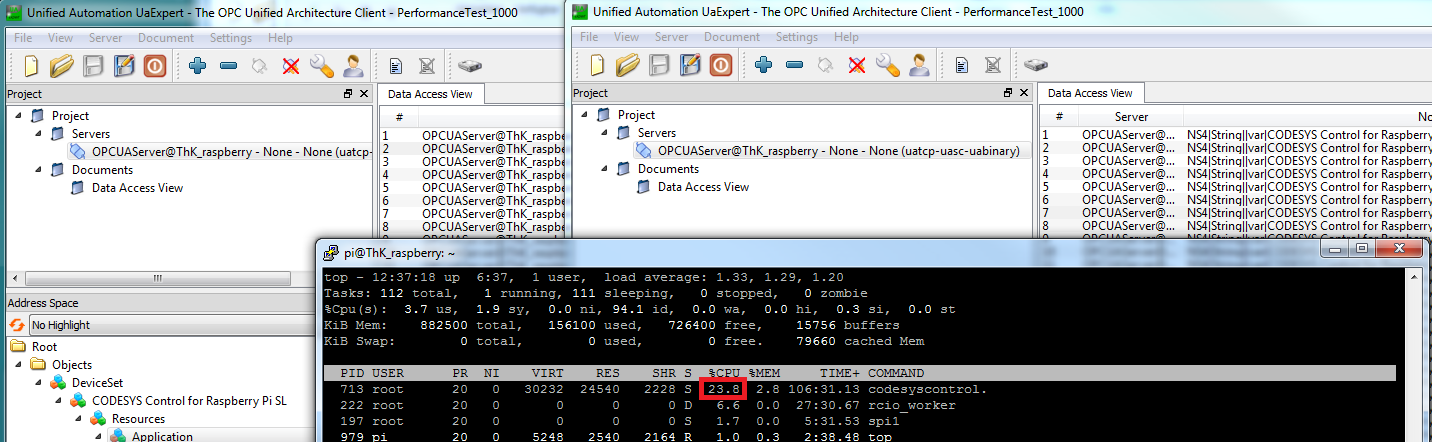Click the red X Disconnect icon, left window

290,66
